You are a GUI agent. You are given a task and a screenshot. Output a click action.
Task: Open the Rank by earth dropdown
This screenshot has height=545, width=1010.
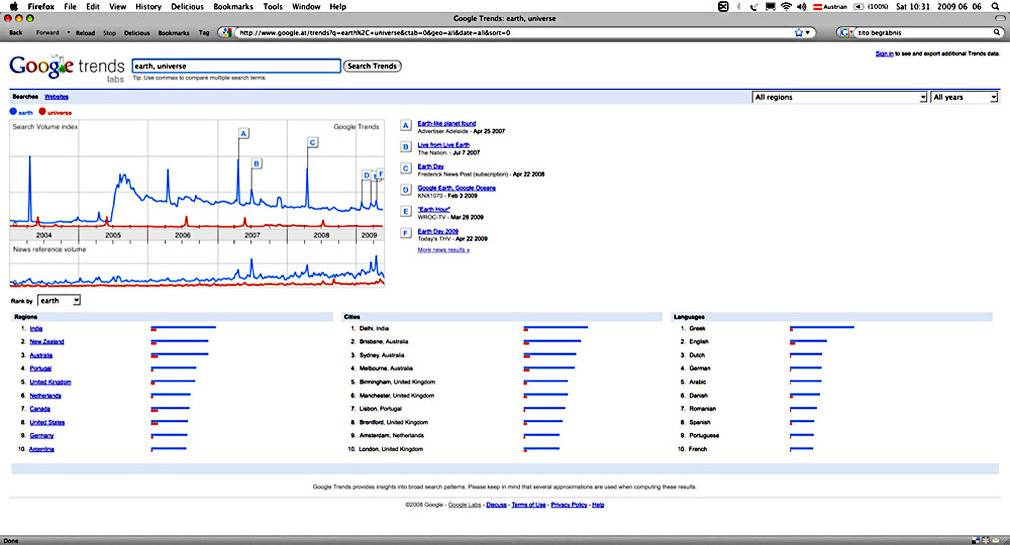coord(59,301)
